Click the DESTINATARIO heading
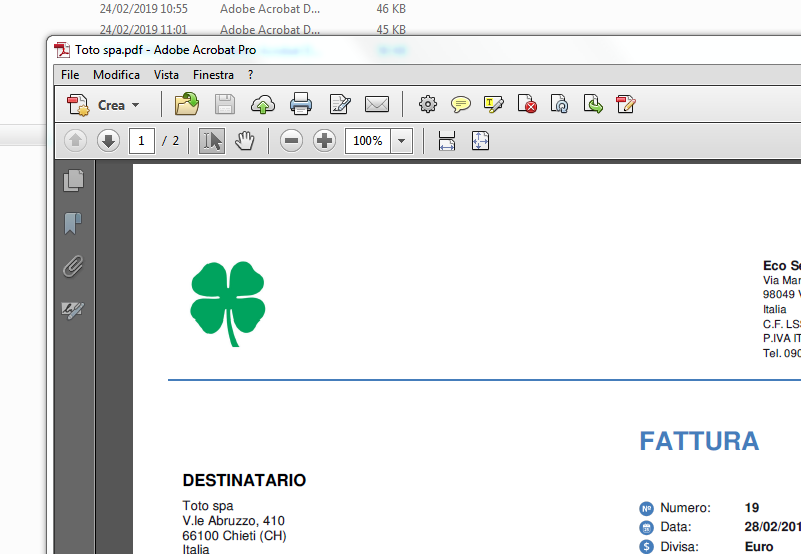Viewport: 801px width, 554px height. pos(244,480)
